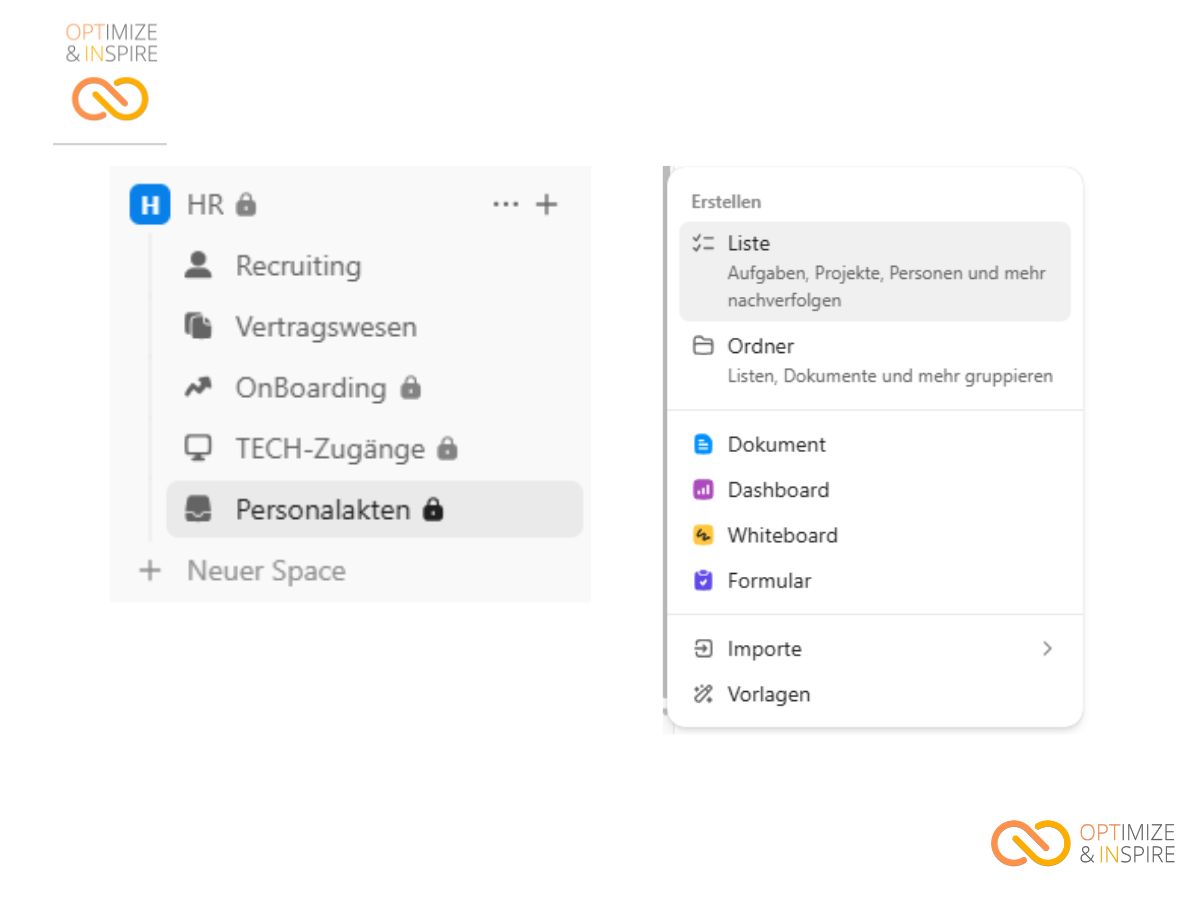Click the plus icon next to HR
The width and height of the screenshot is (1200, 900).
546,205
